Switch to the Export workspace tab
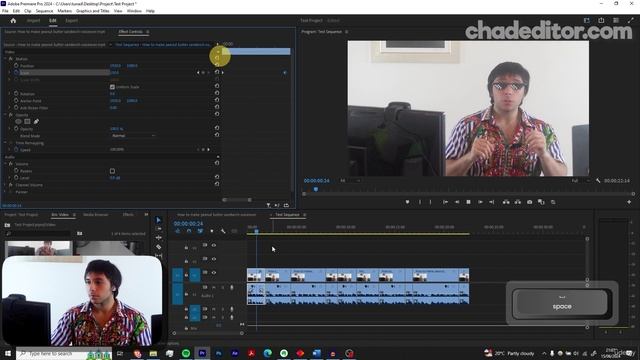The height and width of the screenshot is (360, 640). coord(71,20)
